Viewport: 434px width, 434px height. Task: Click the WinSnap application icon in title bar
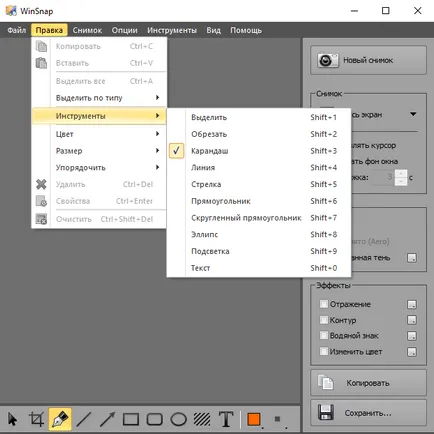coord(11,11)
